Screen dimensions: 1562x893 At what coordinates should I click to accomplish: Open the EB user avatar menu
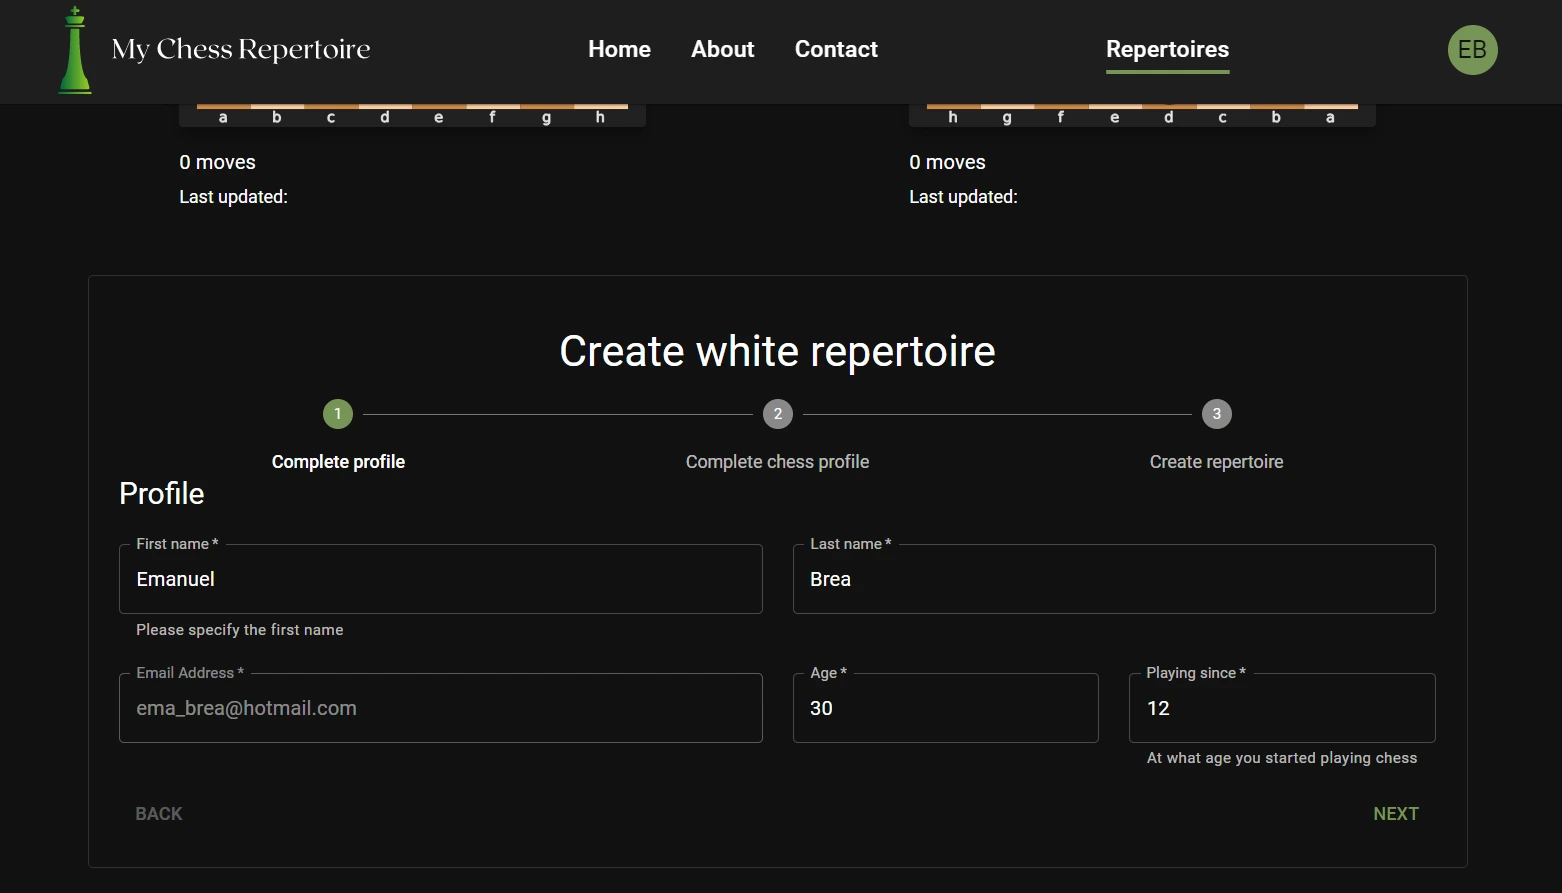pyautogui.click(x=1472, y=49)
